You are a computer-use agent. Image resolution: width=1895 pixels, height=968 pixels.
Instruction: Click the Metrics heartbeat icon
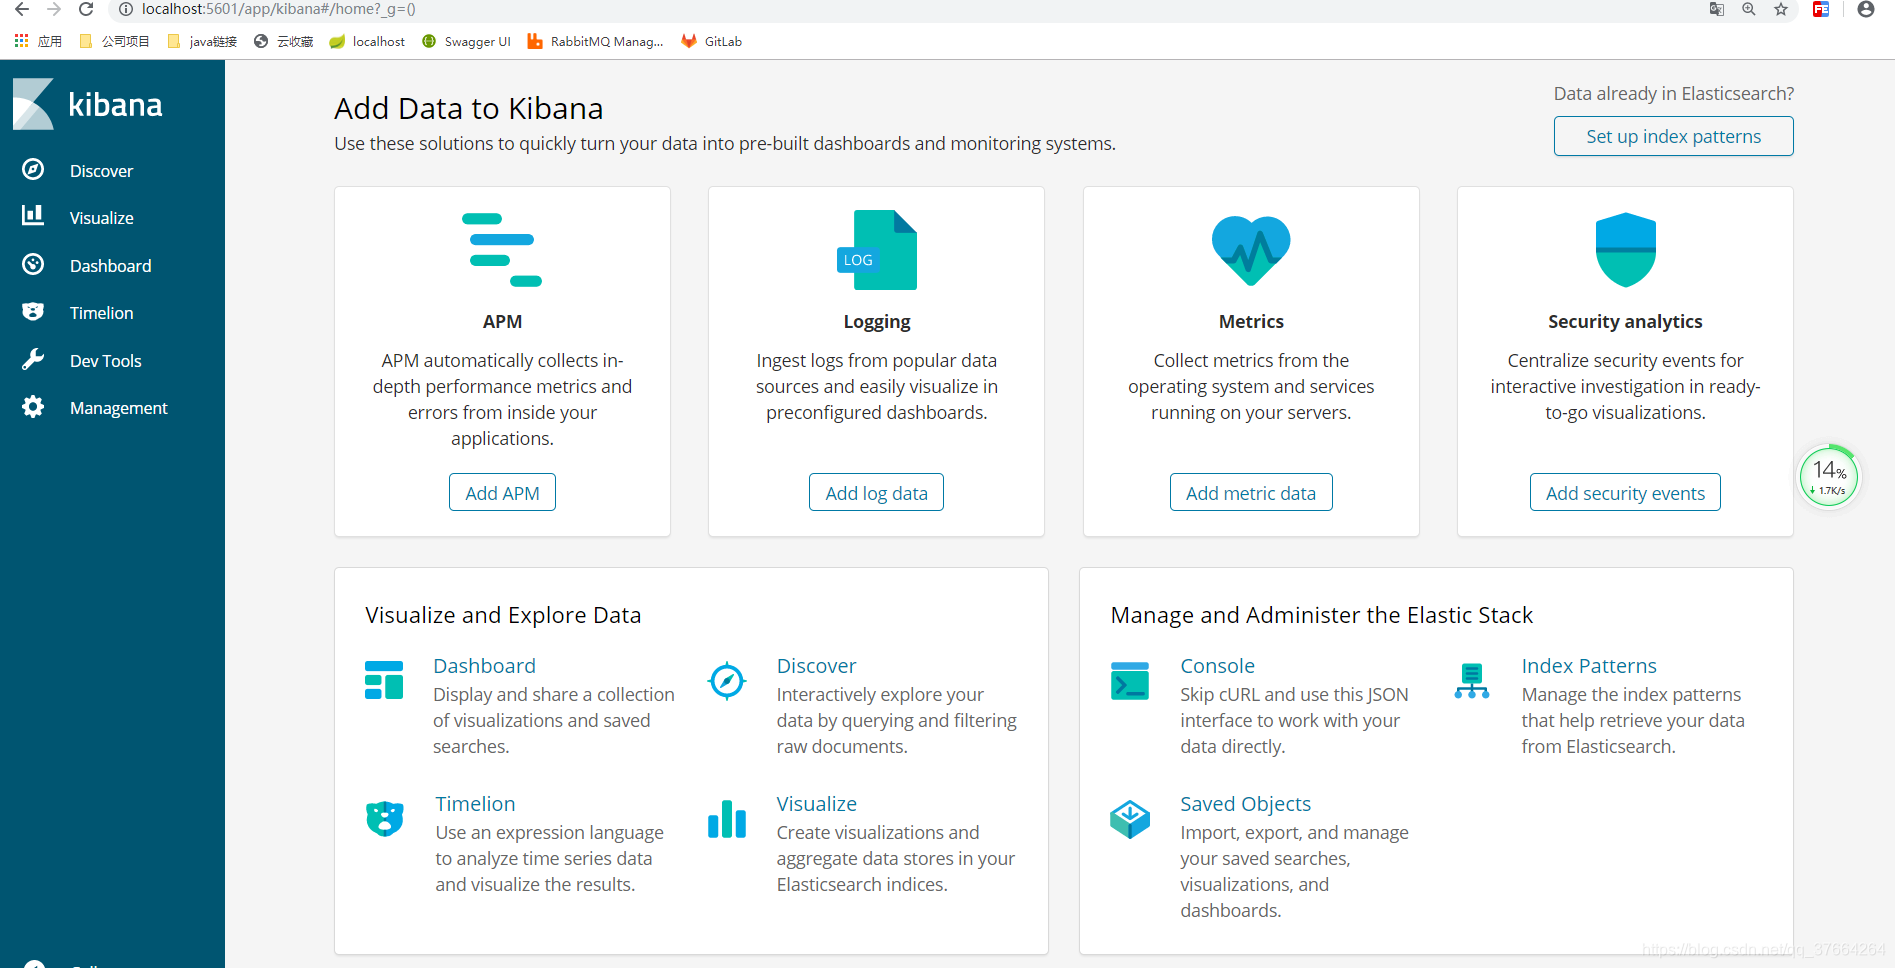tap(1250, 249)
